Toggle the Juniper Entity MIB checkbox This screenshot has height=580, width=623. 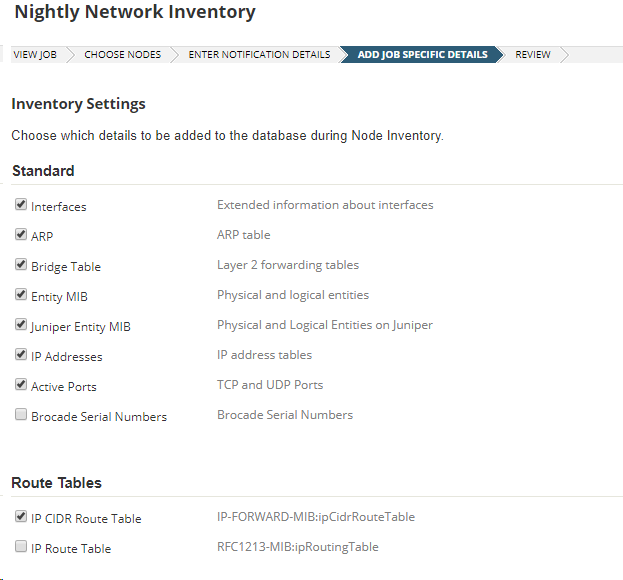click(21, 325)
